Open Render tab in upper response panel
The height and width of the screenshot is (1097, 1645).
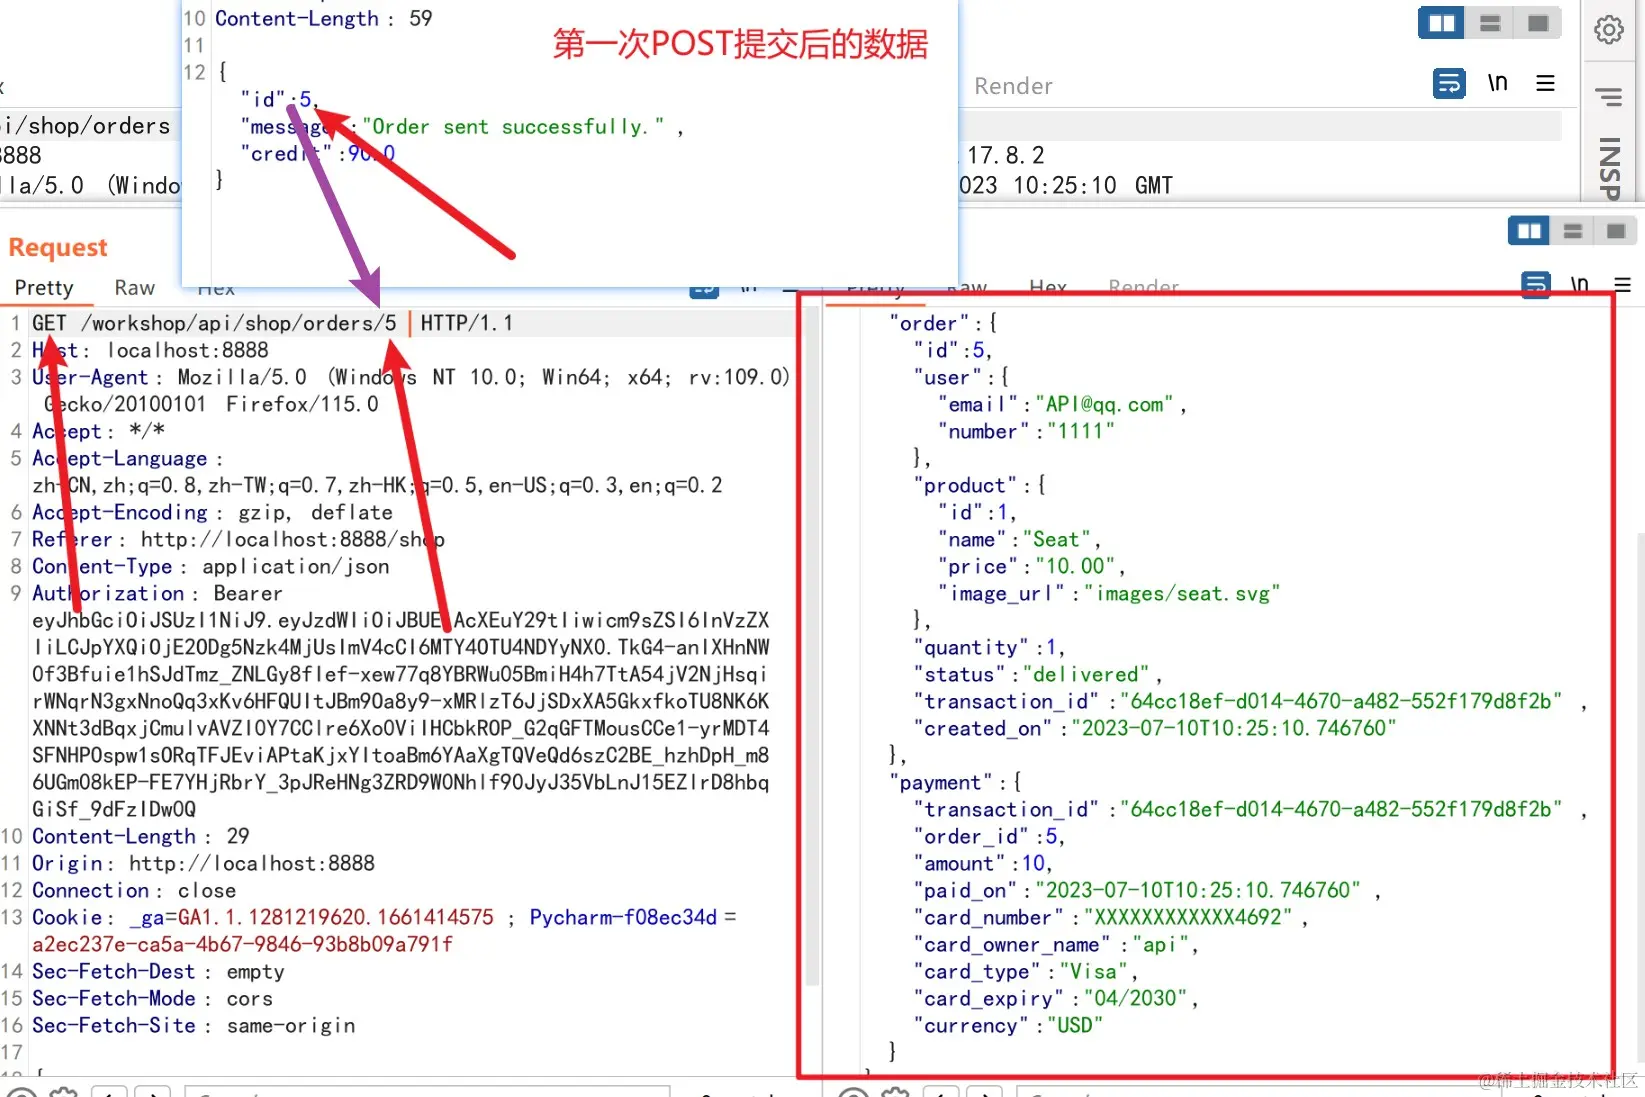pyautogui.click(x=1013, y=86)
